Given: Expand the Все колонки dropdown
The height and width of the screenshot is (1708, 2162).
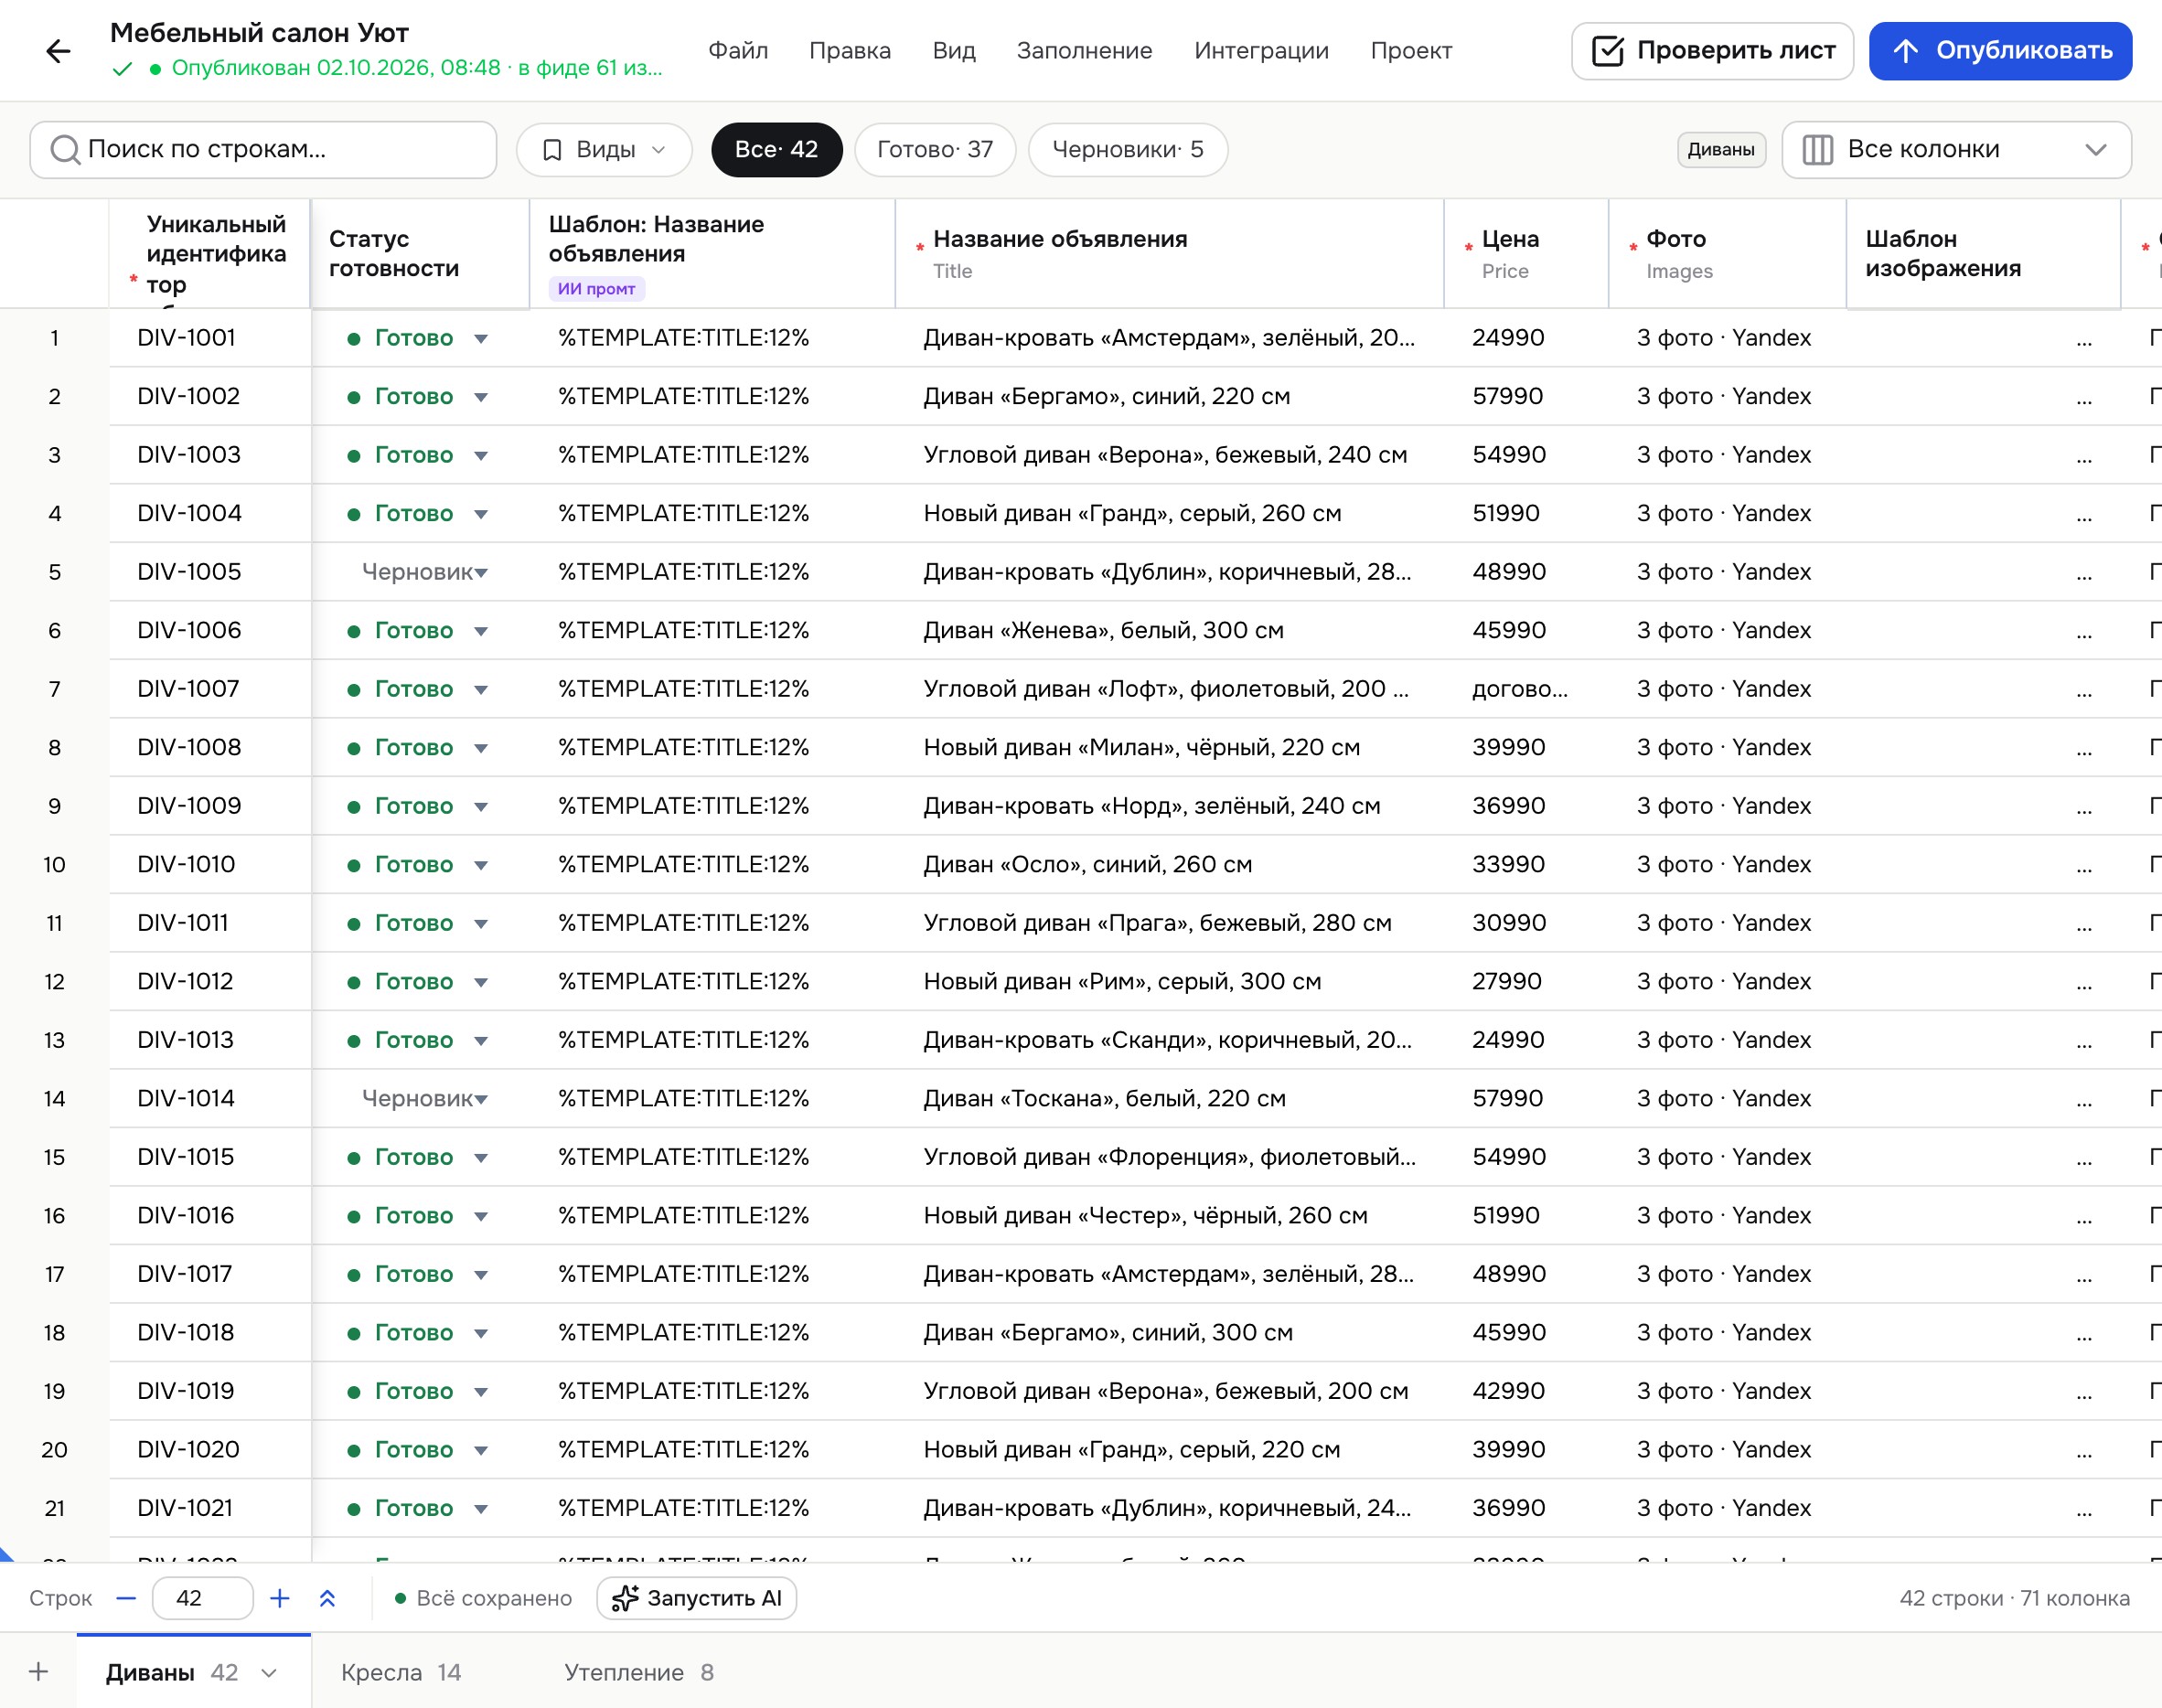Looking at the screenshot, I should click(1956, 150).
